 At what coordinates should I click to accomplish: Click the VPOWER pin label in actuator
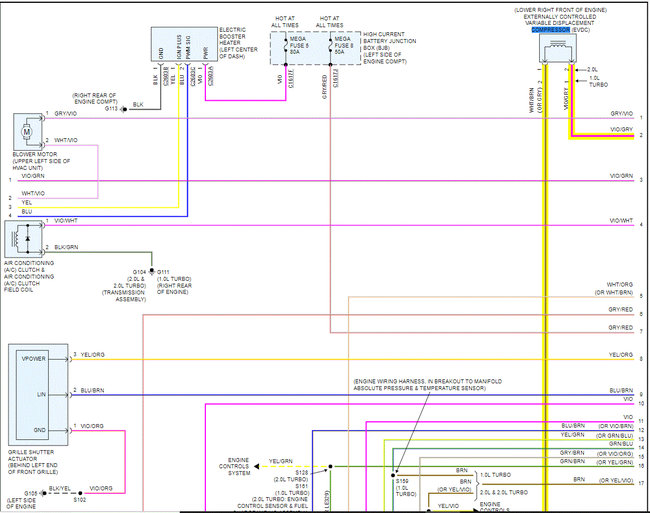click(x=34, y=358)
